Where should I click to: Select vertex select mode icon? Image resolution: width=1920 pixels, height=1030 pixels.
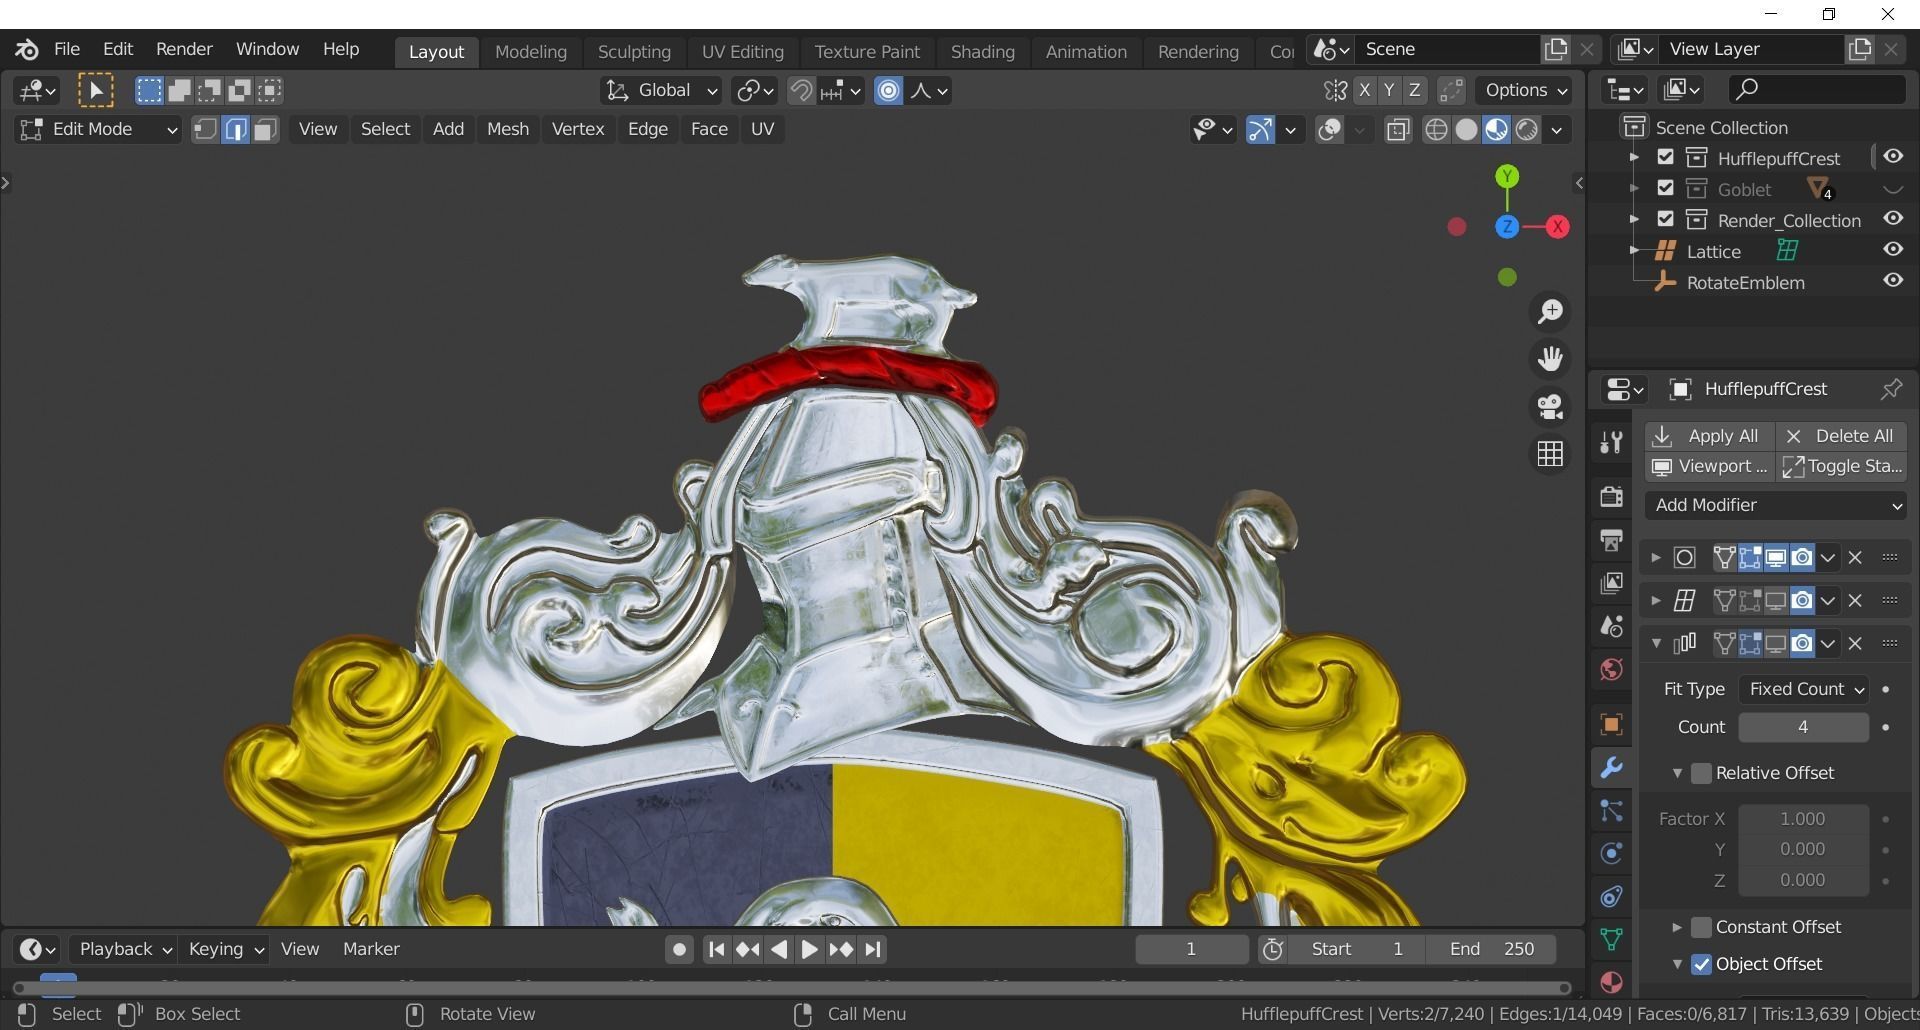click(205, 129)
